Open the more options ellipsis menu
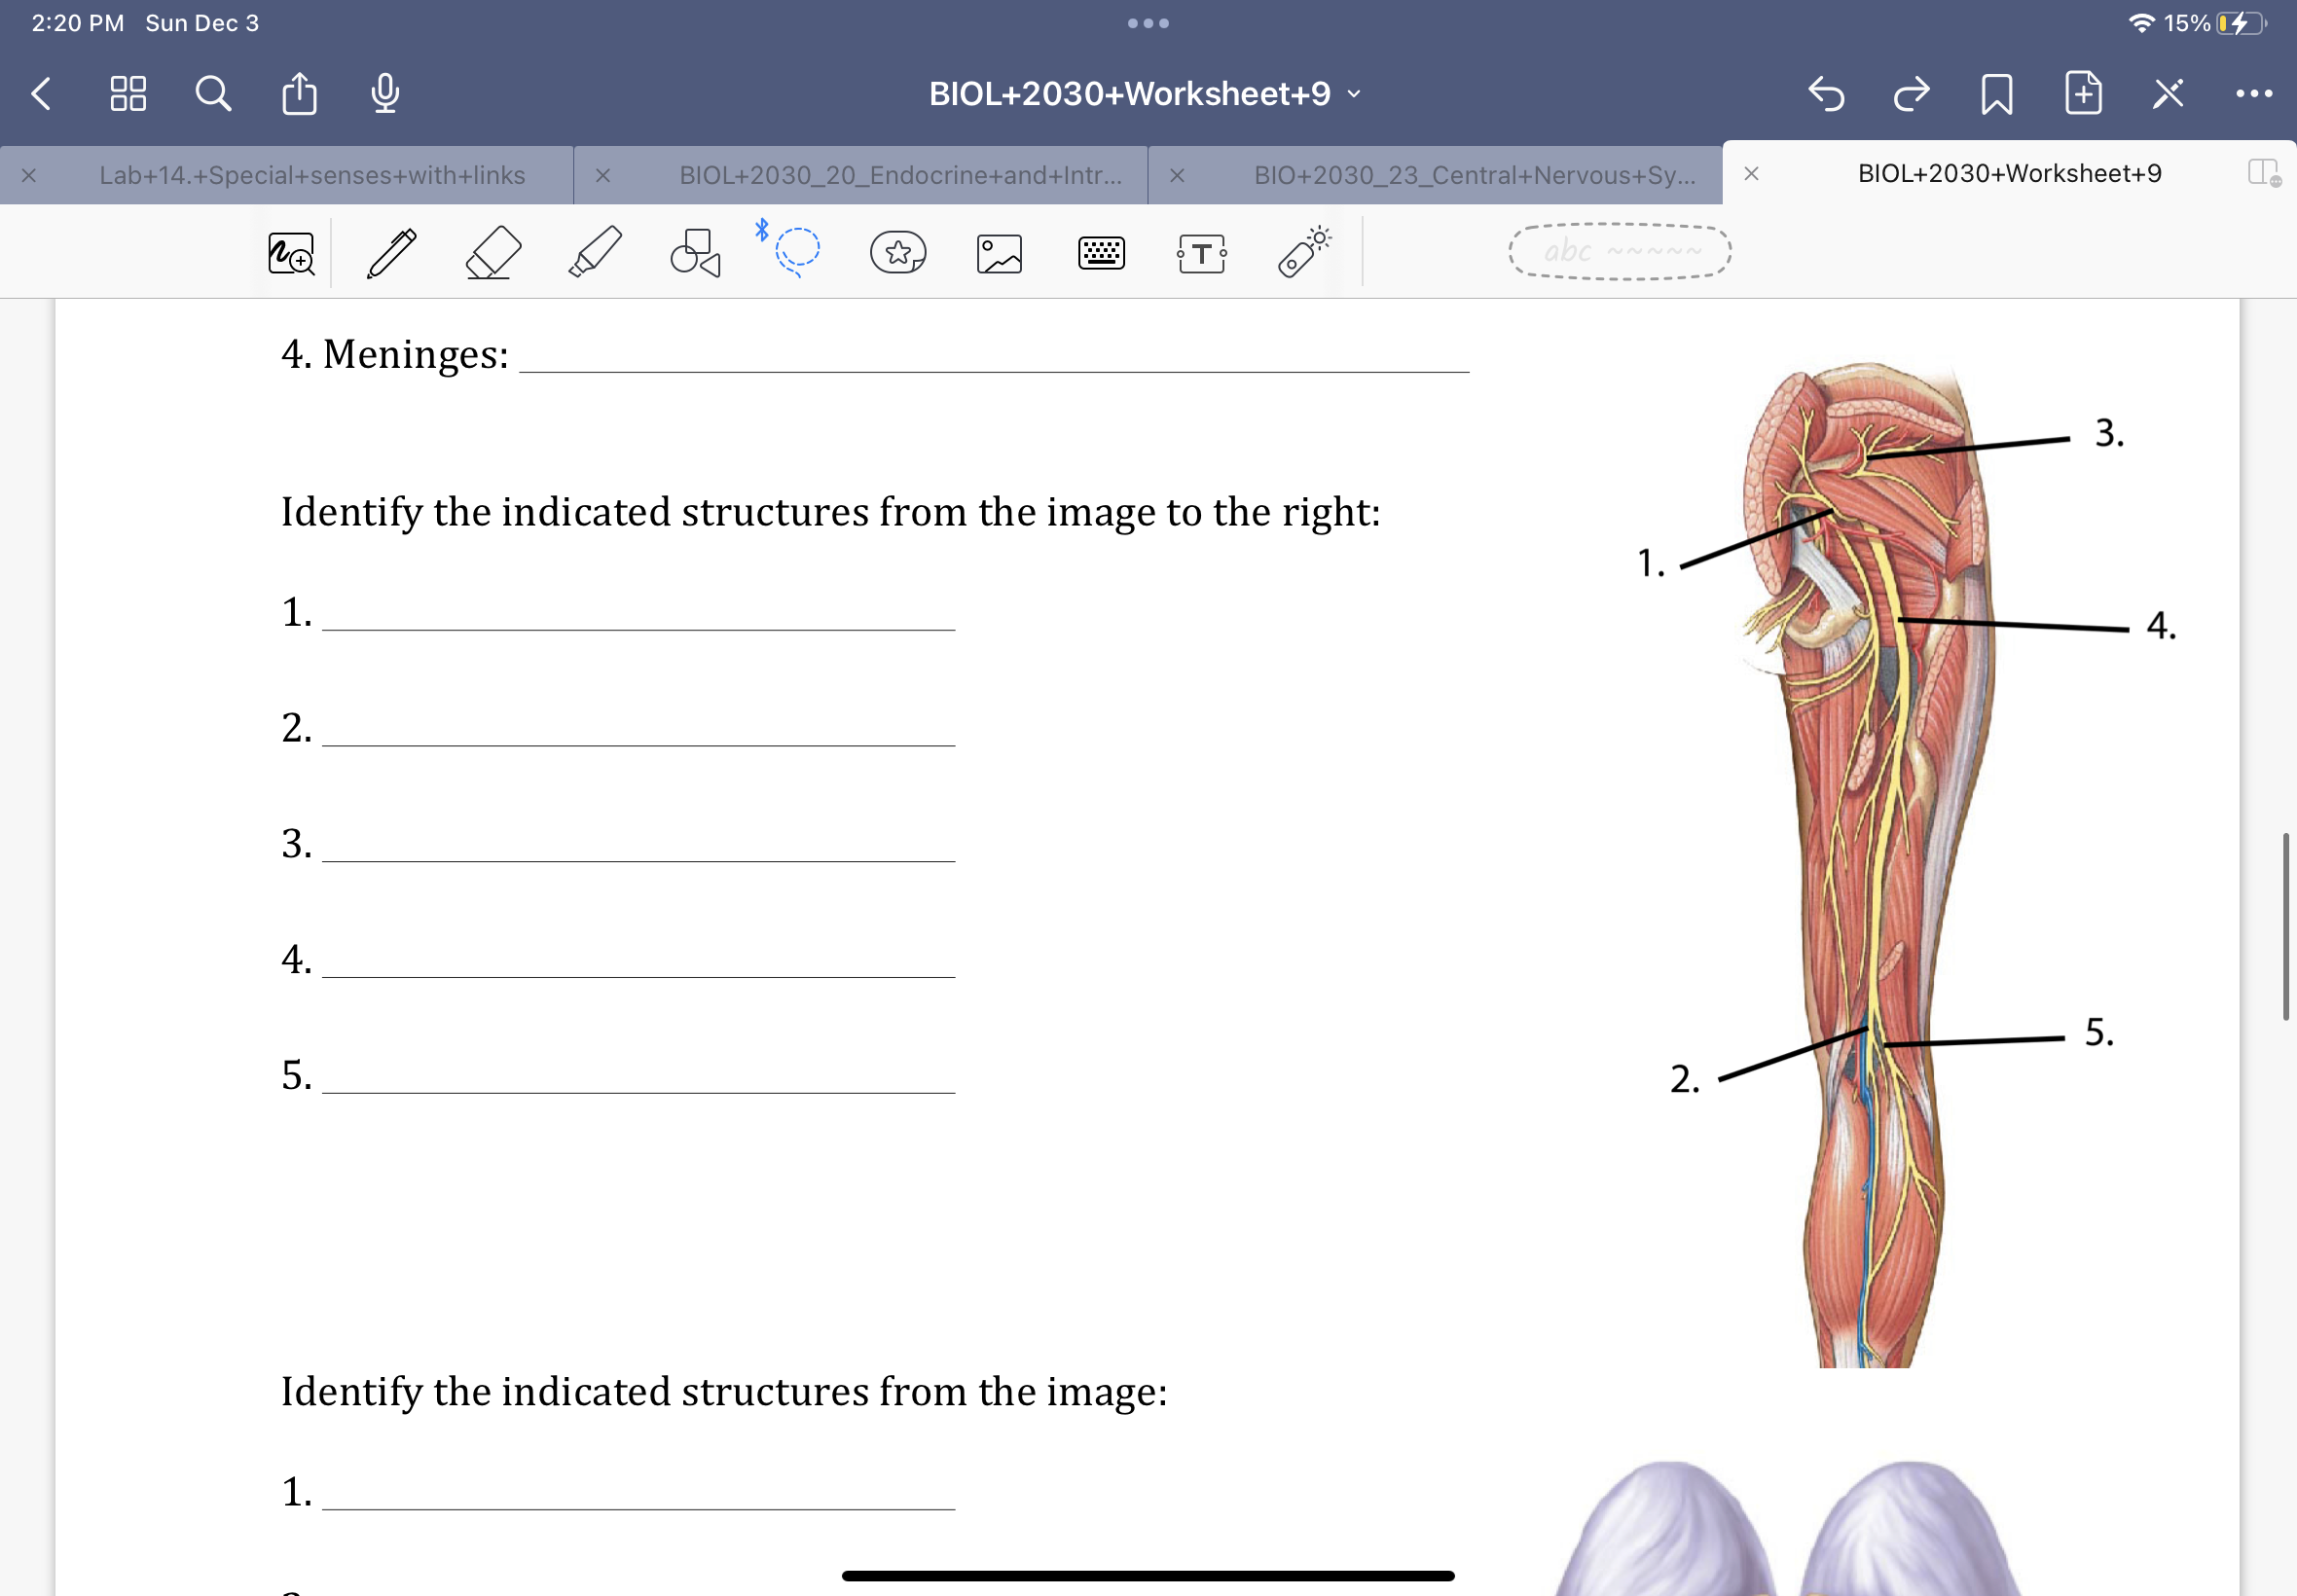The height and width of the screenshot is (1596, 2297). coord(2253,93)
